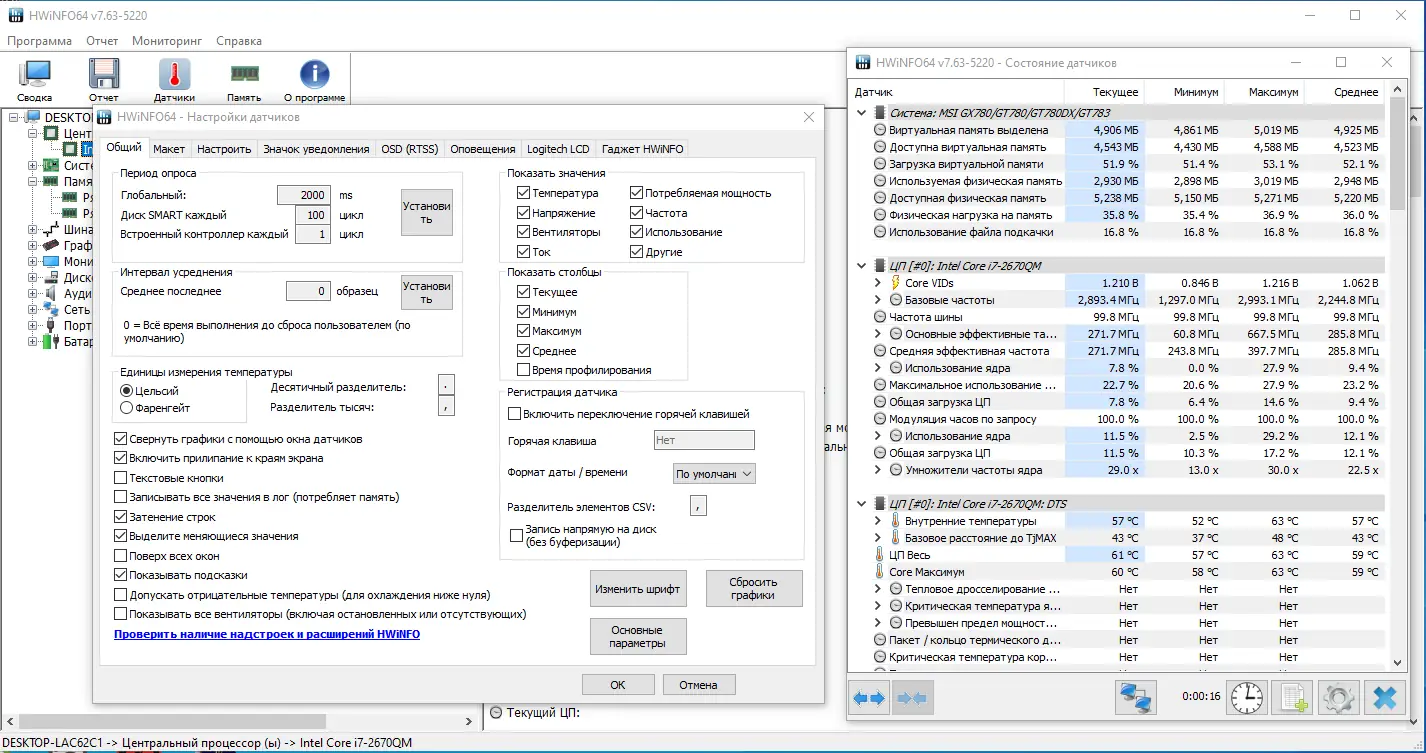1426x753 pixels.
Task: Open Справка menu
Action: pos(239,41)
